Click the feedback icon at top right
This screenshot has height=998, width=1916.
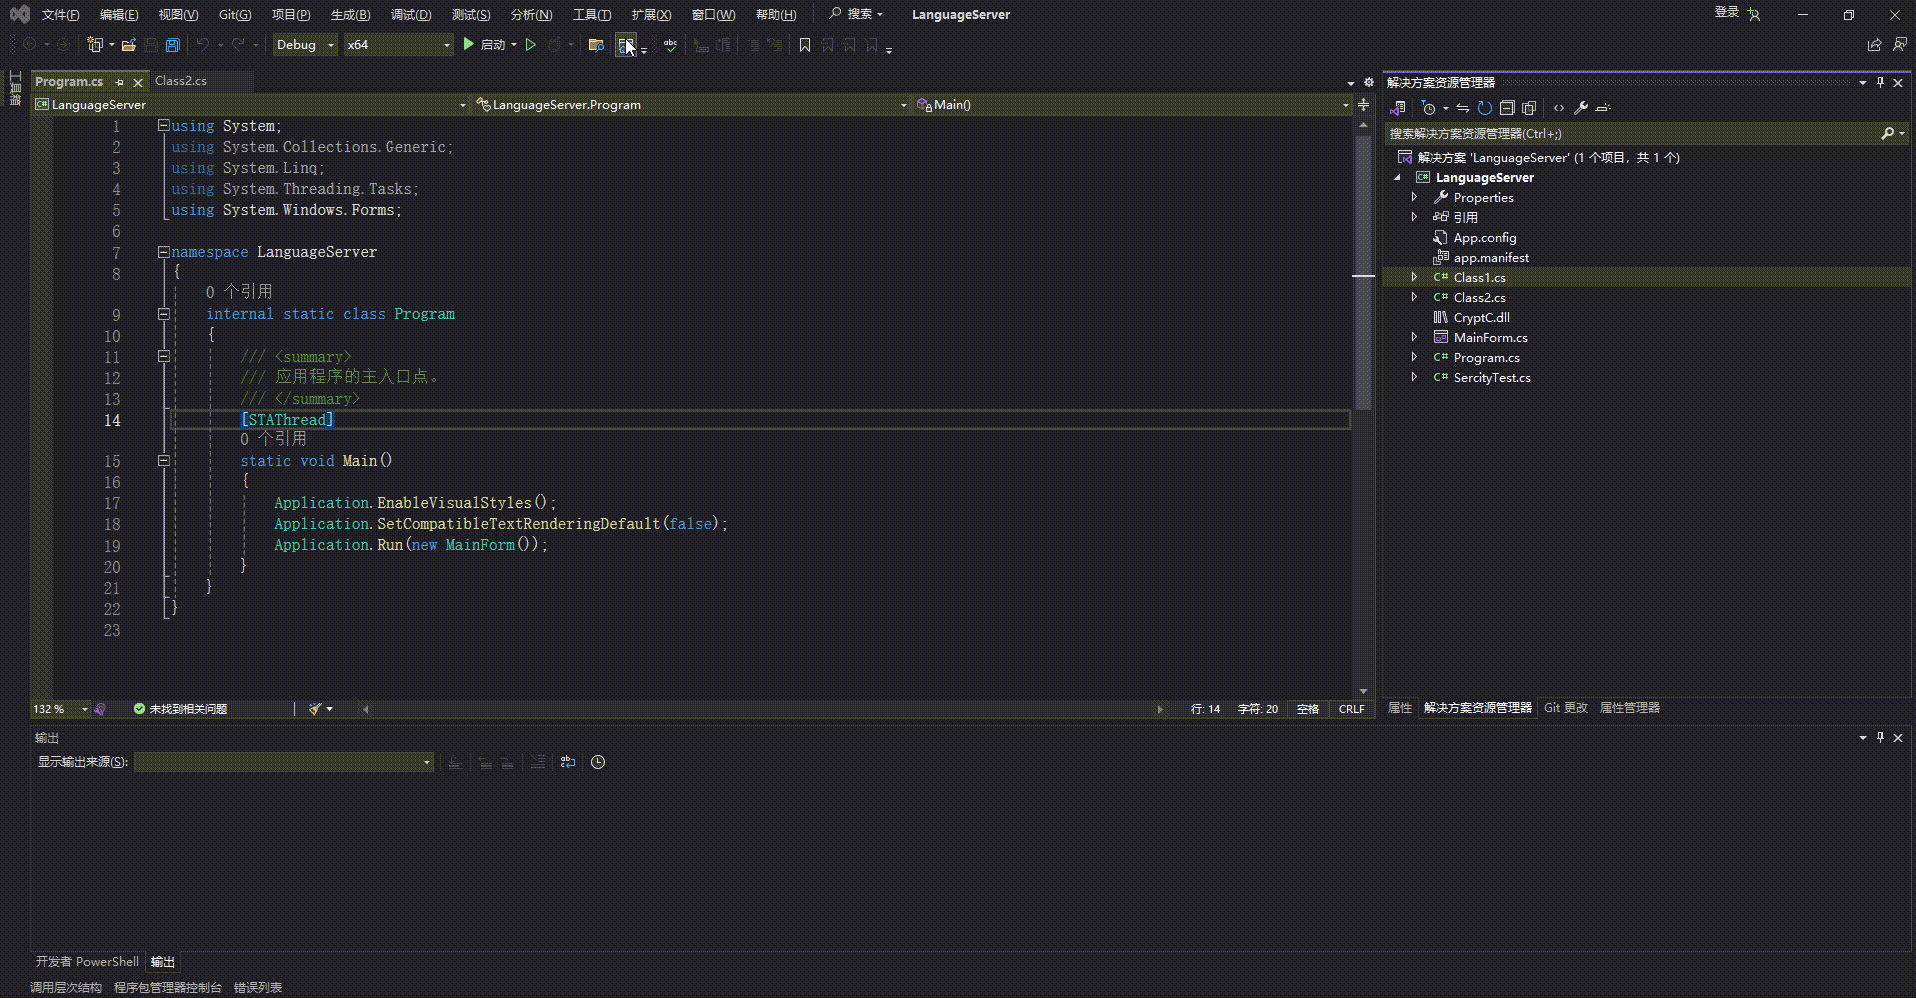[1899, 44]
